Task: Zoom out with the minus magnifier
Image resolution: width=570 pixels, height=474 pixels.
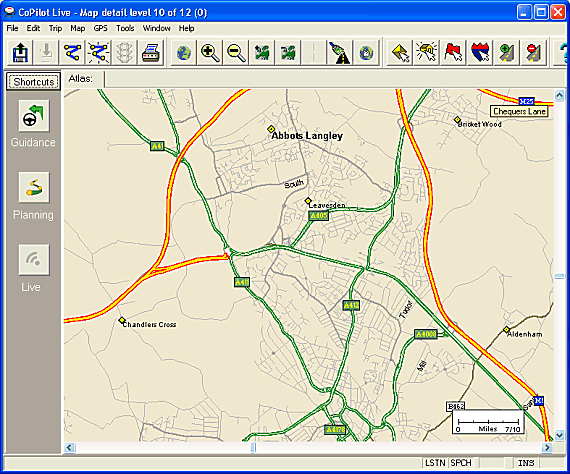Action: coord(236,53)
